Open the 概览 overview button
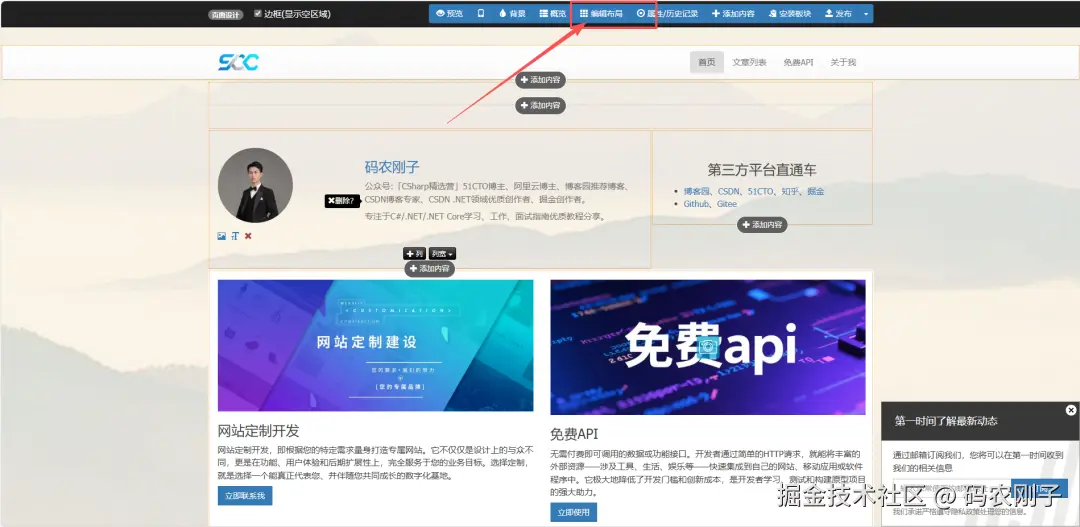 point(552,14)
